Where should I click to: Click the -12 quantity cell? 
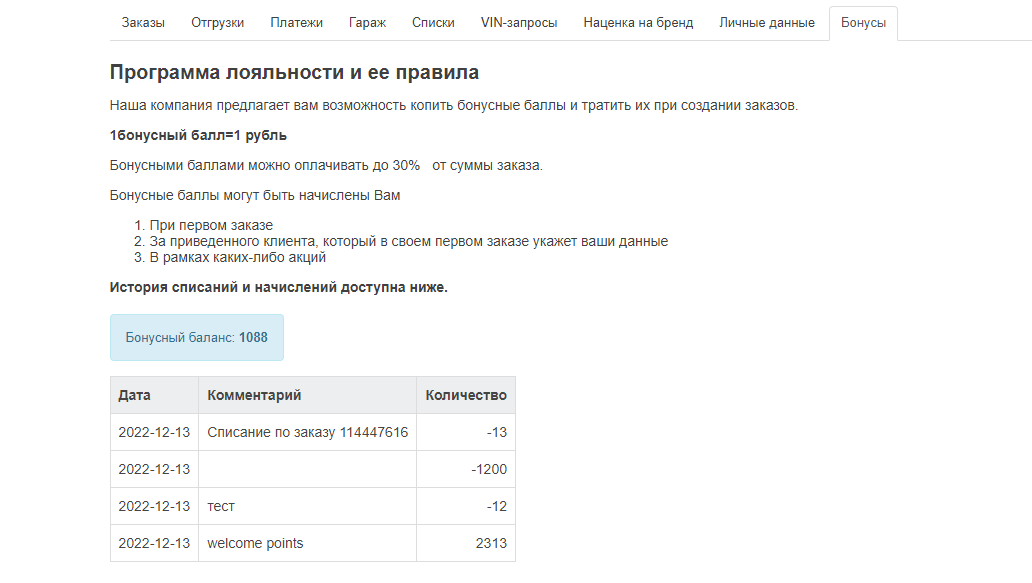click(x=466, y=506)
